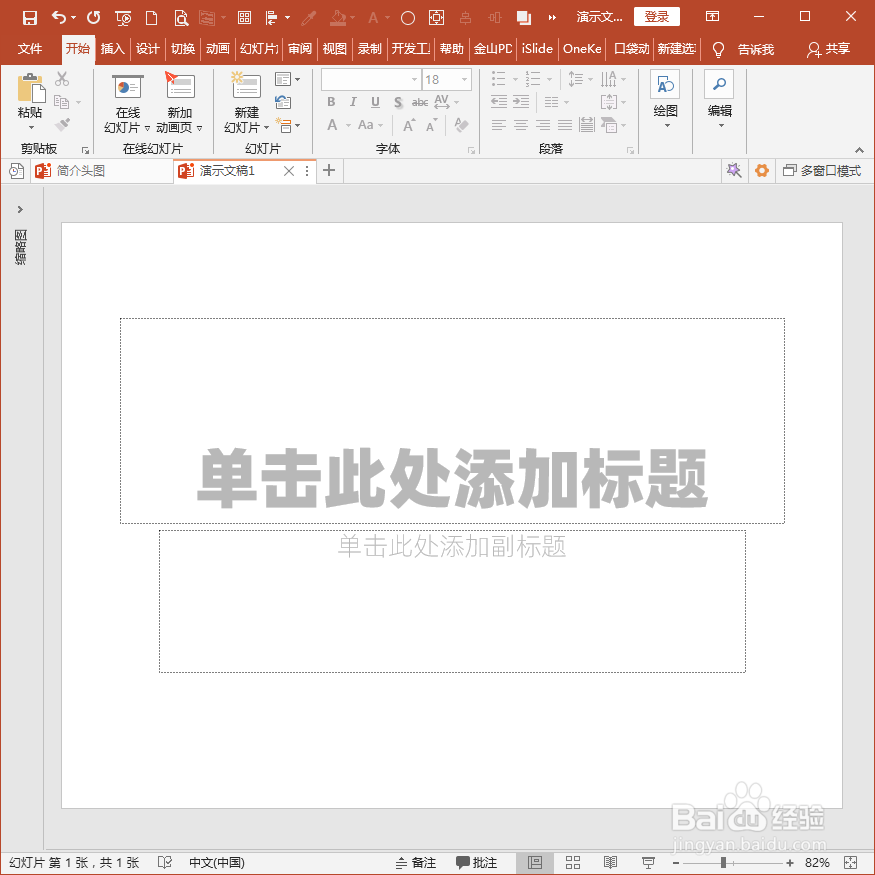Click the 登录 login button
Viewport: 875px width, 875px height.
pos(657,17)
